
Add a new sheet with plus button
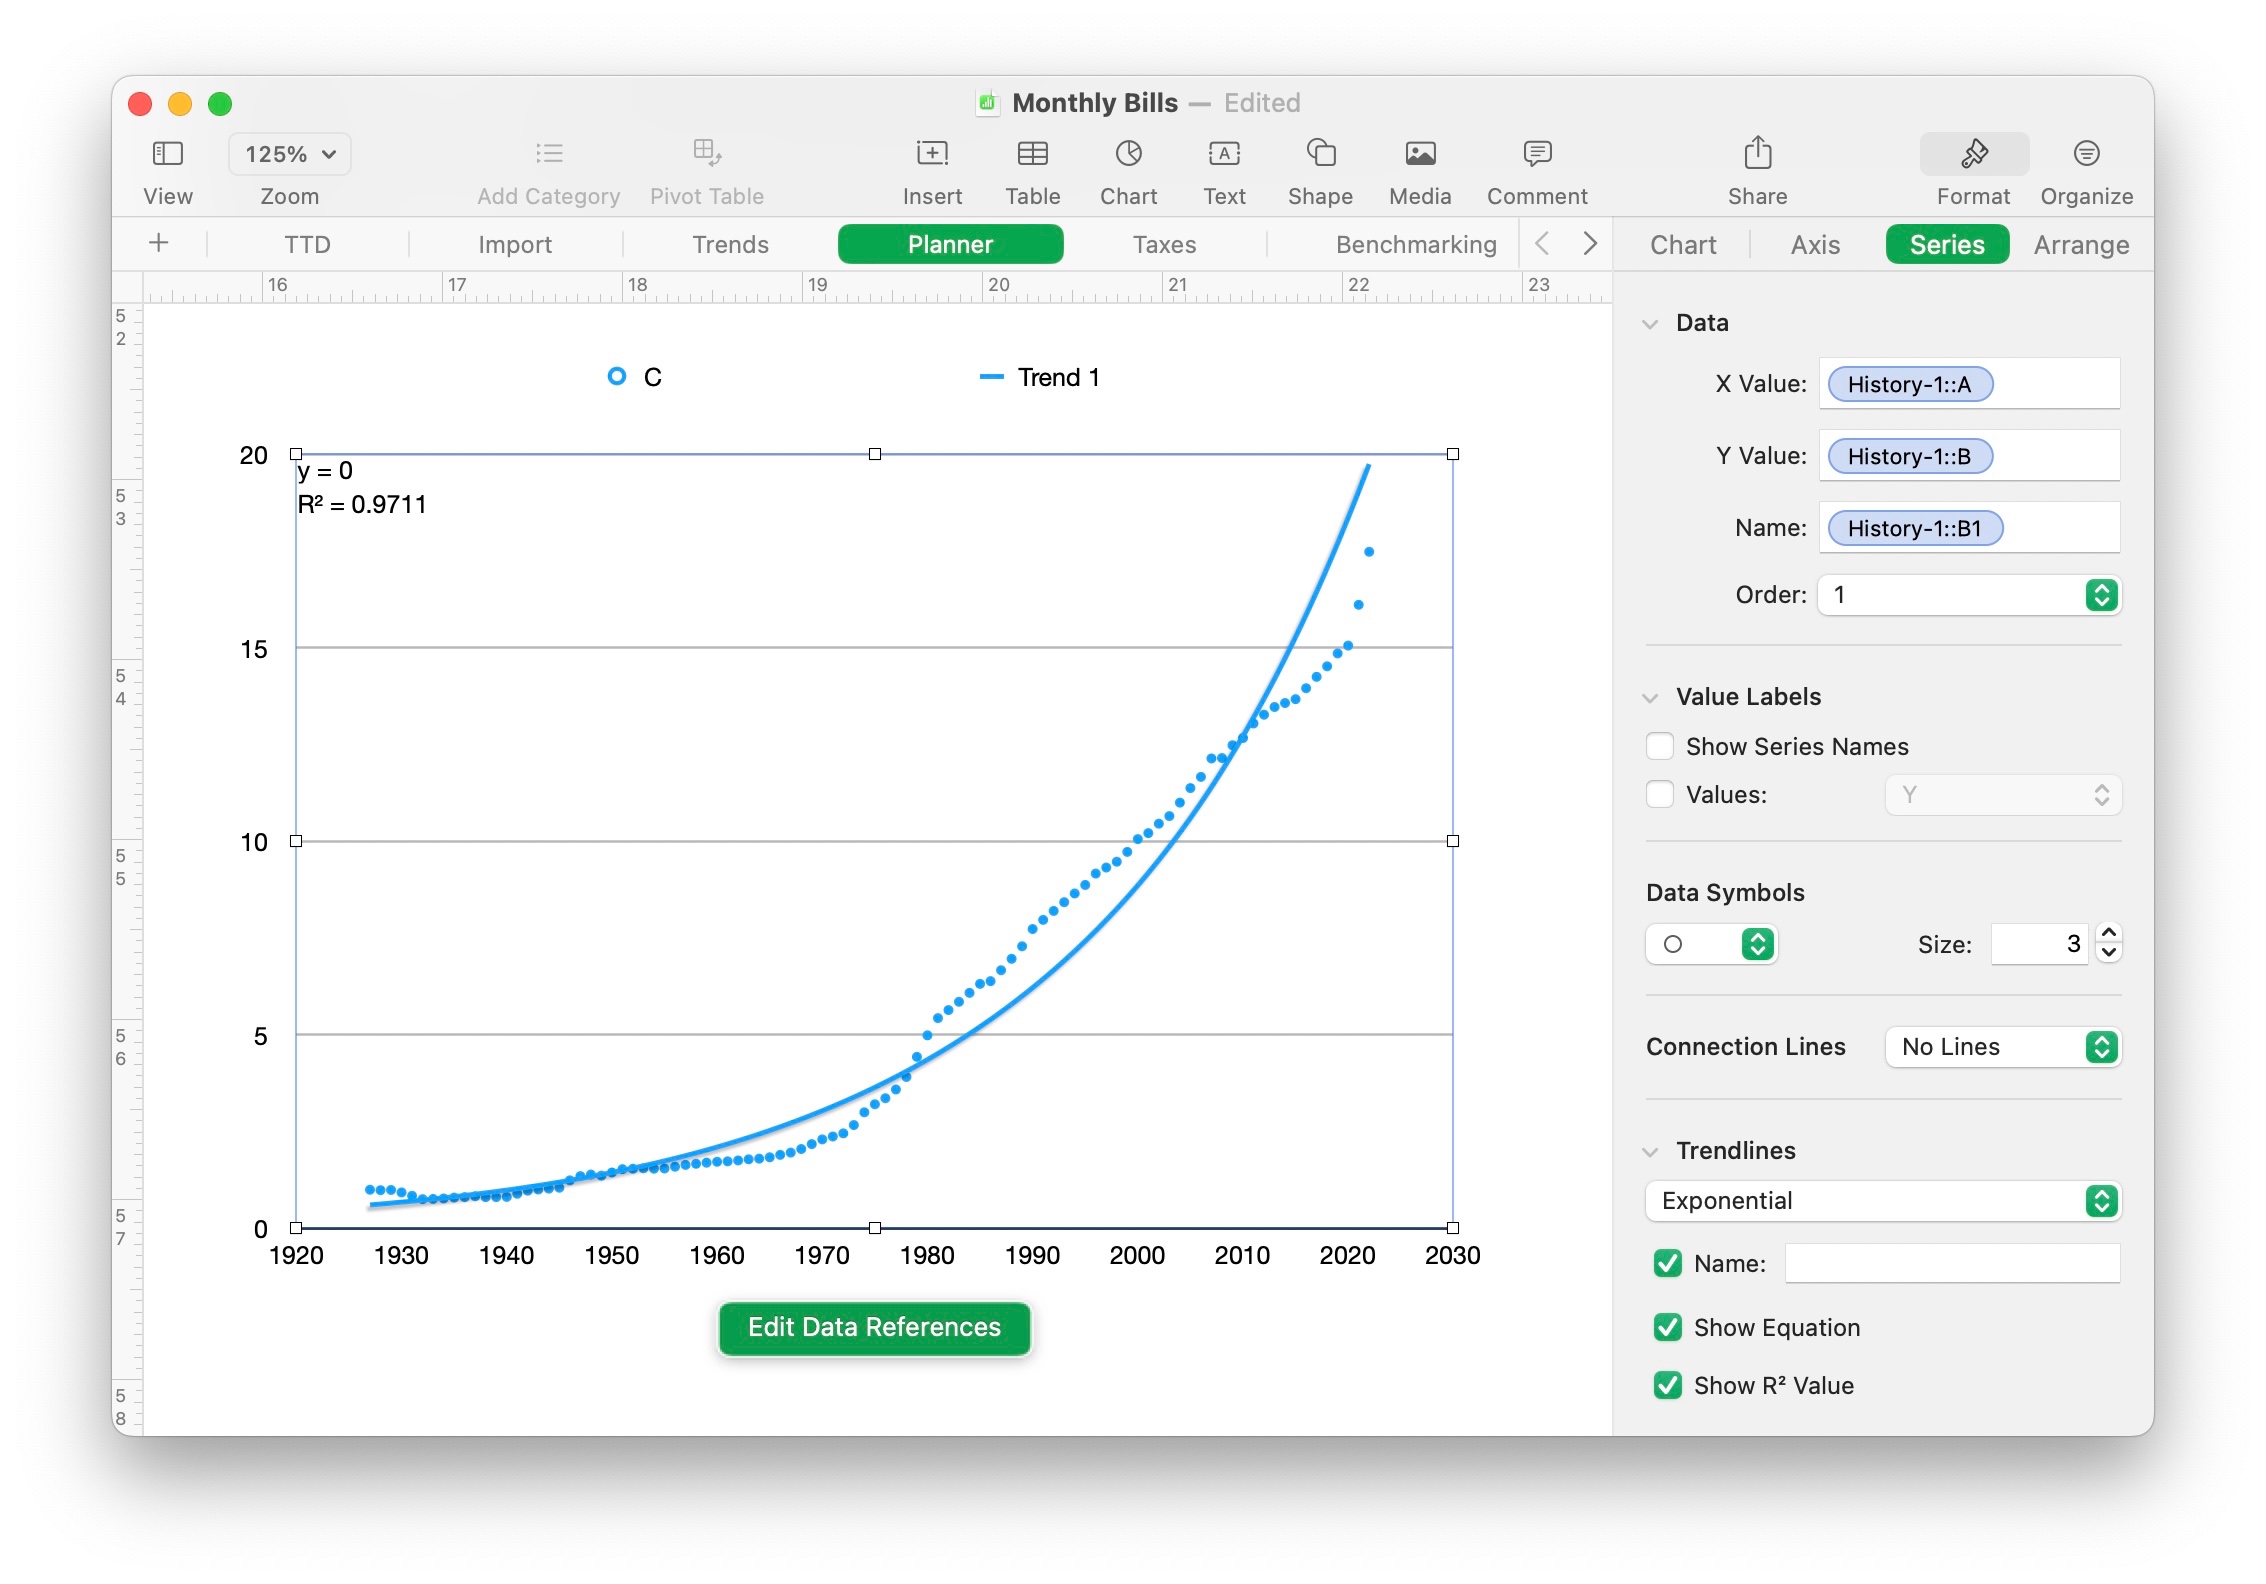click(x=158, y=243)
